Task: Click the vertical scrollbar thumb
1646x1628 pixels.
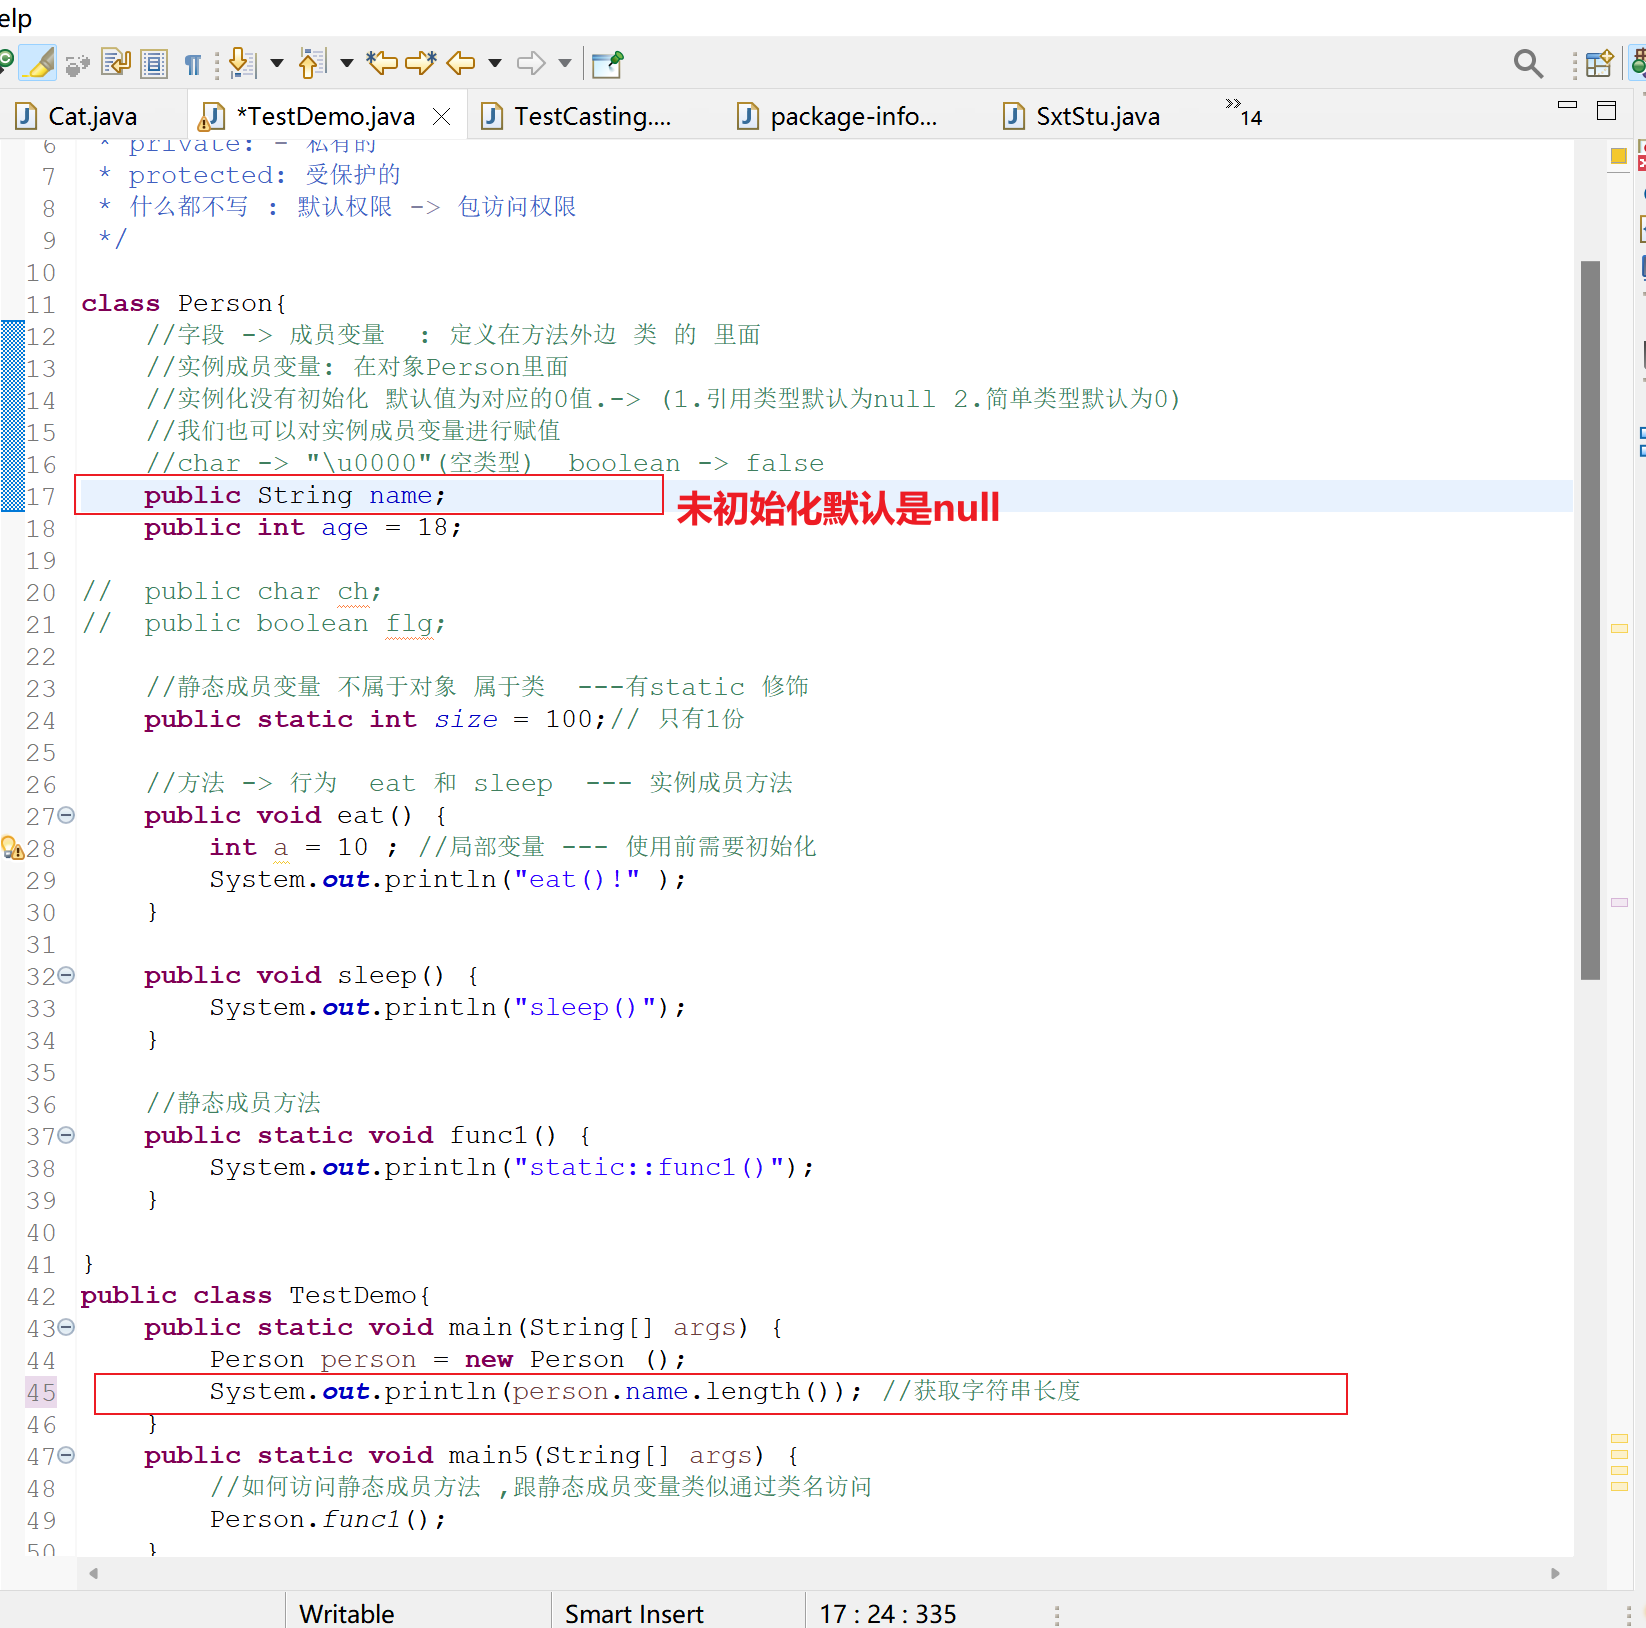Action: tap(1590, 620)
